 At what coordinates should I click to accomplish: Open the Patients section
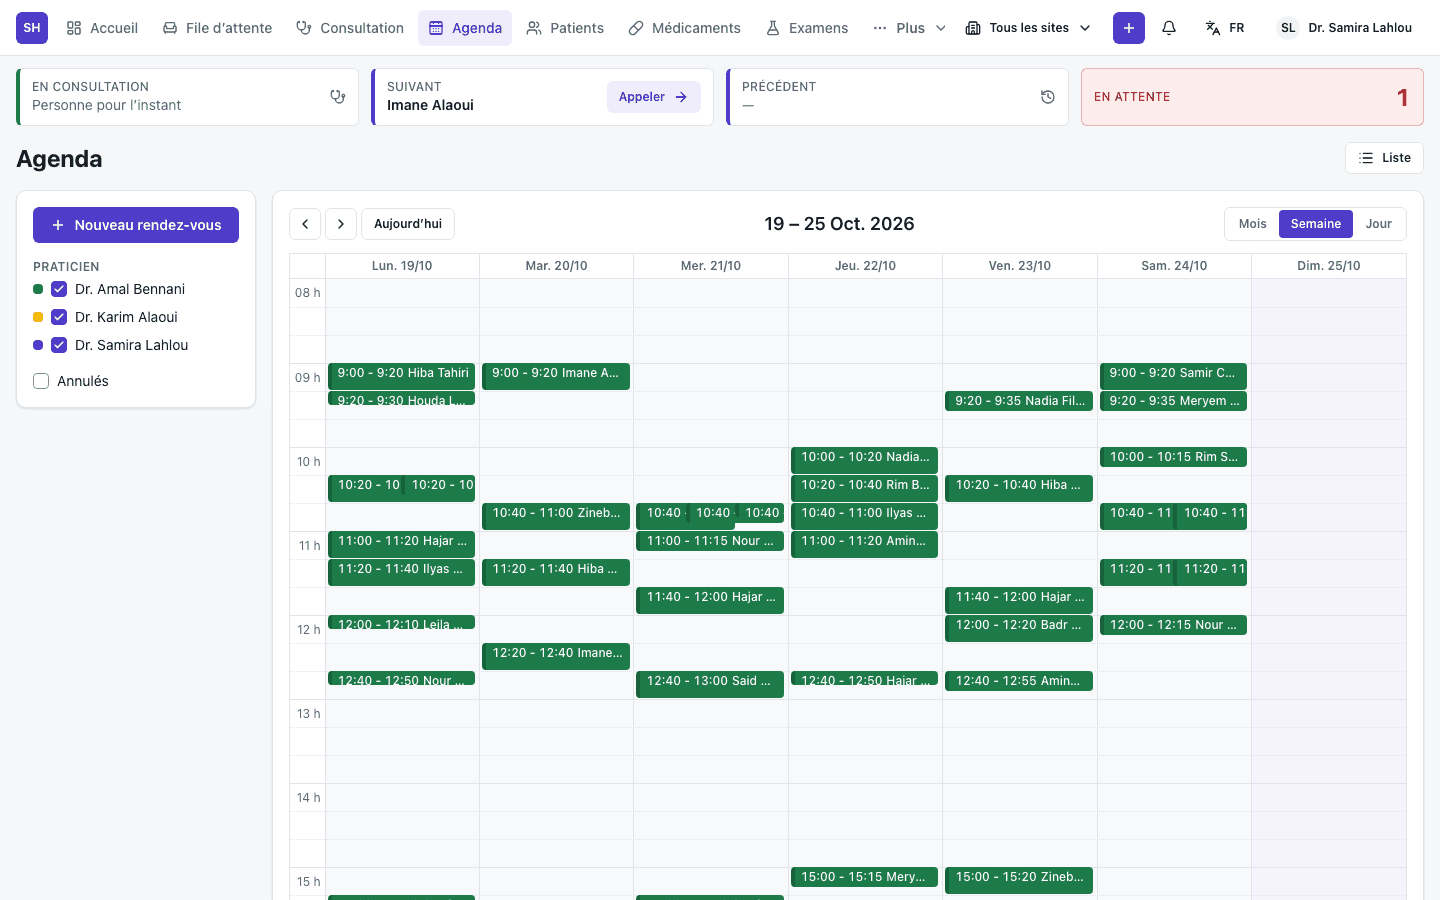(566, 28)
